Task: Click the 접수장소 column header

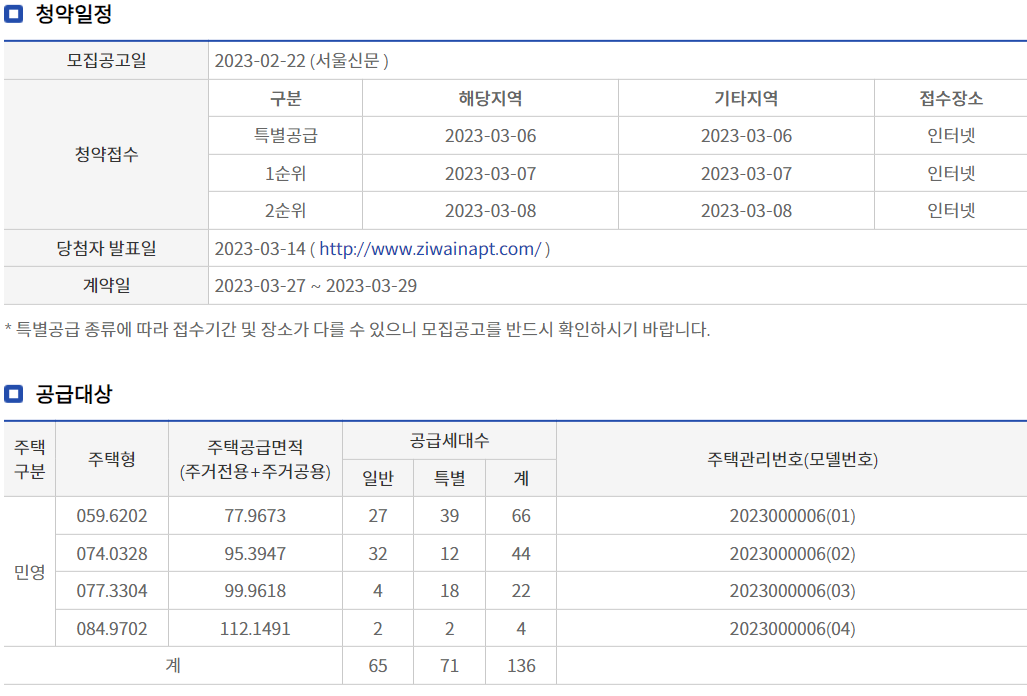Action: click(x=951, y=99)
